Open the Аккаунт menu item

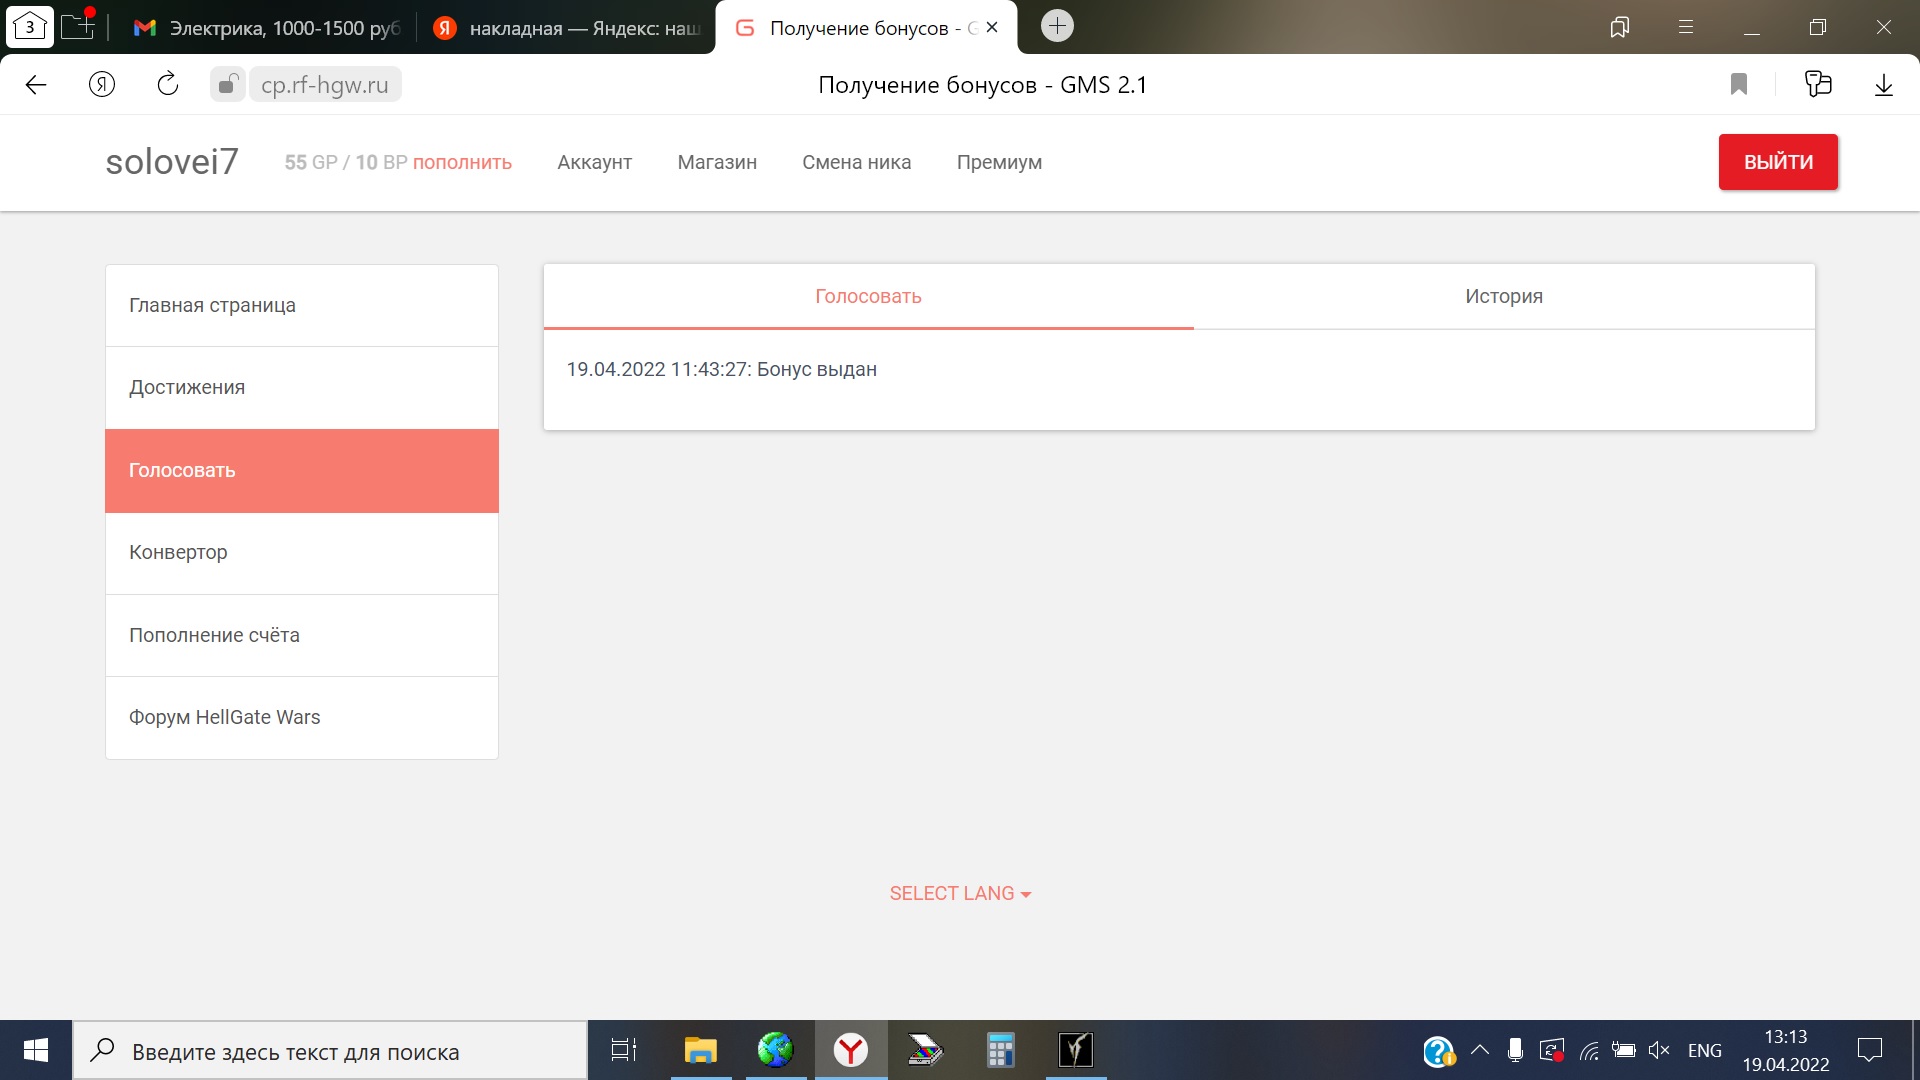click(595, 162)
